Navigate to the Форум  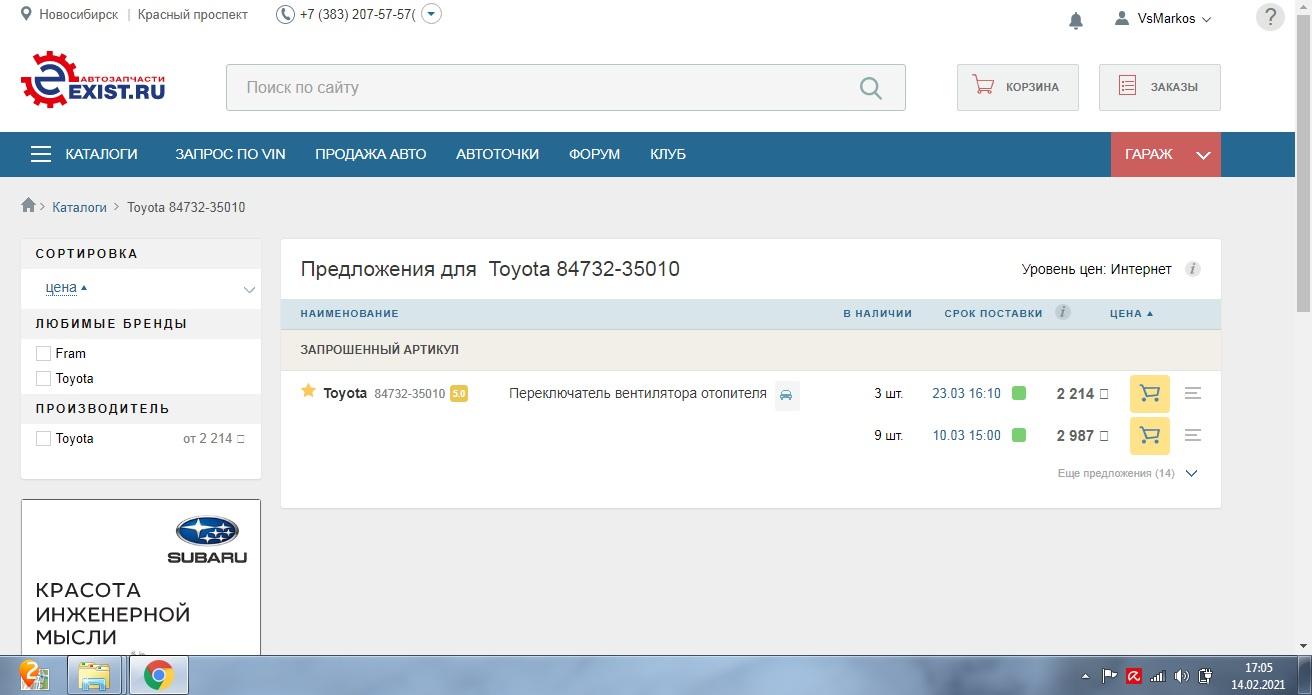pyautogui.click(x=594, y=154)
